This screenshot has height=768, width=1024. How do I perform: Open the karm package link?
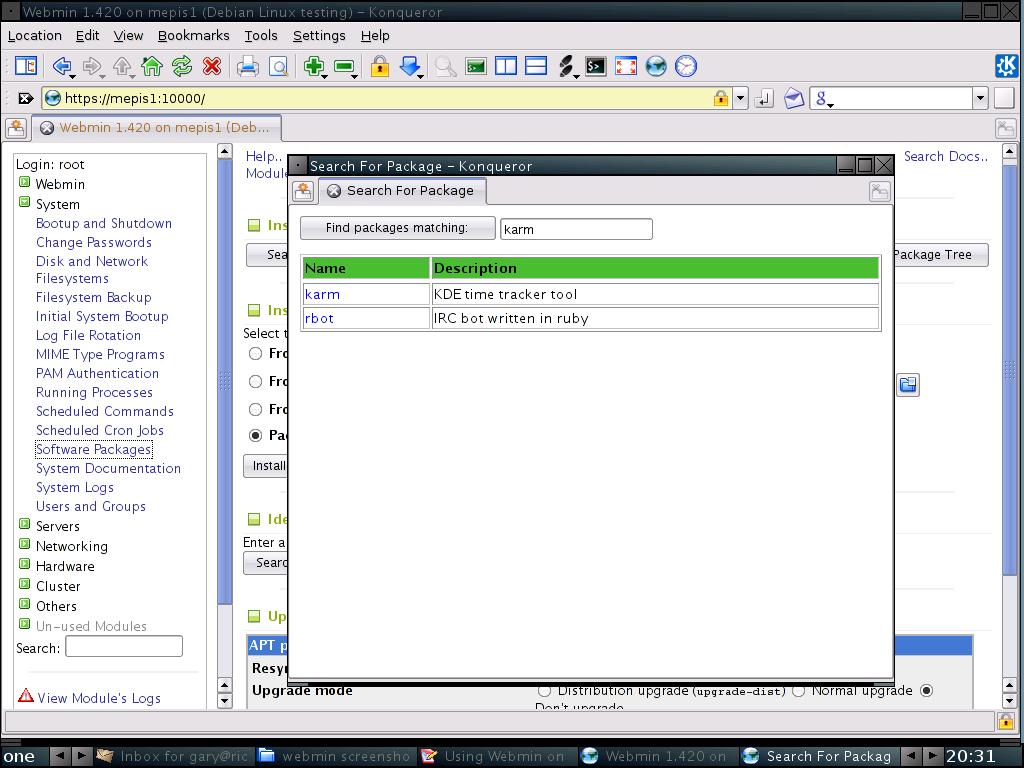(x=322, y=295)
